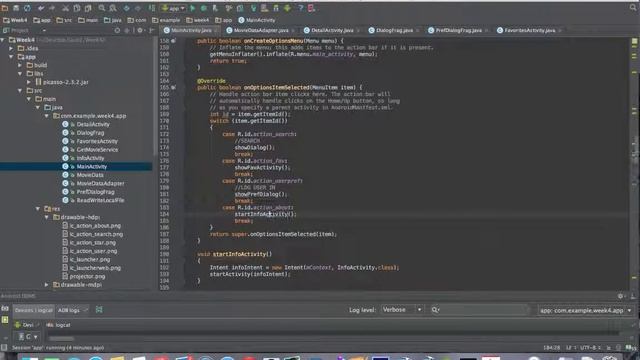Click the Make Project icon left of app dropdown
This screenshot has height=360, width=640.
(151, 8)
